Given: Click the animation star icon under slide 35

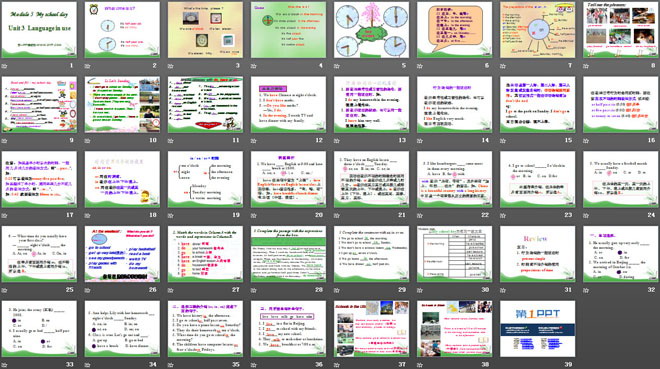Looking at the screenshot, I should [x=171, y=364].
